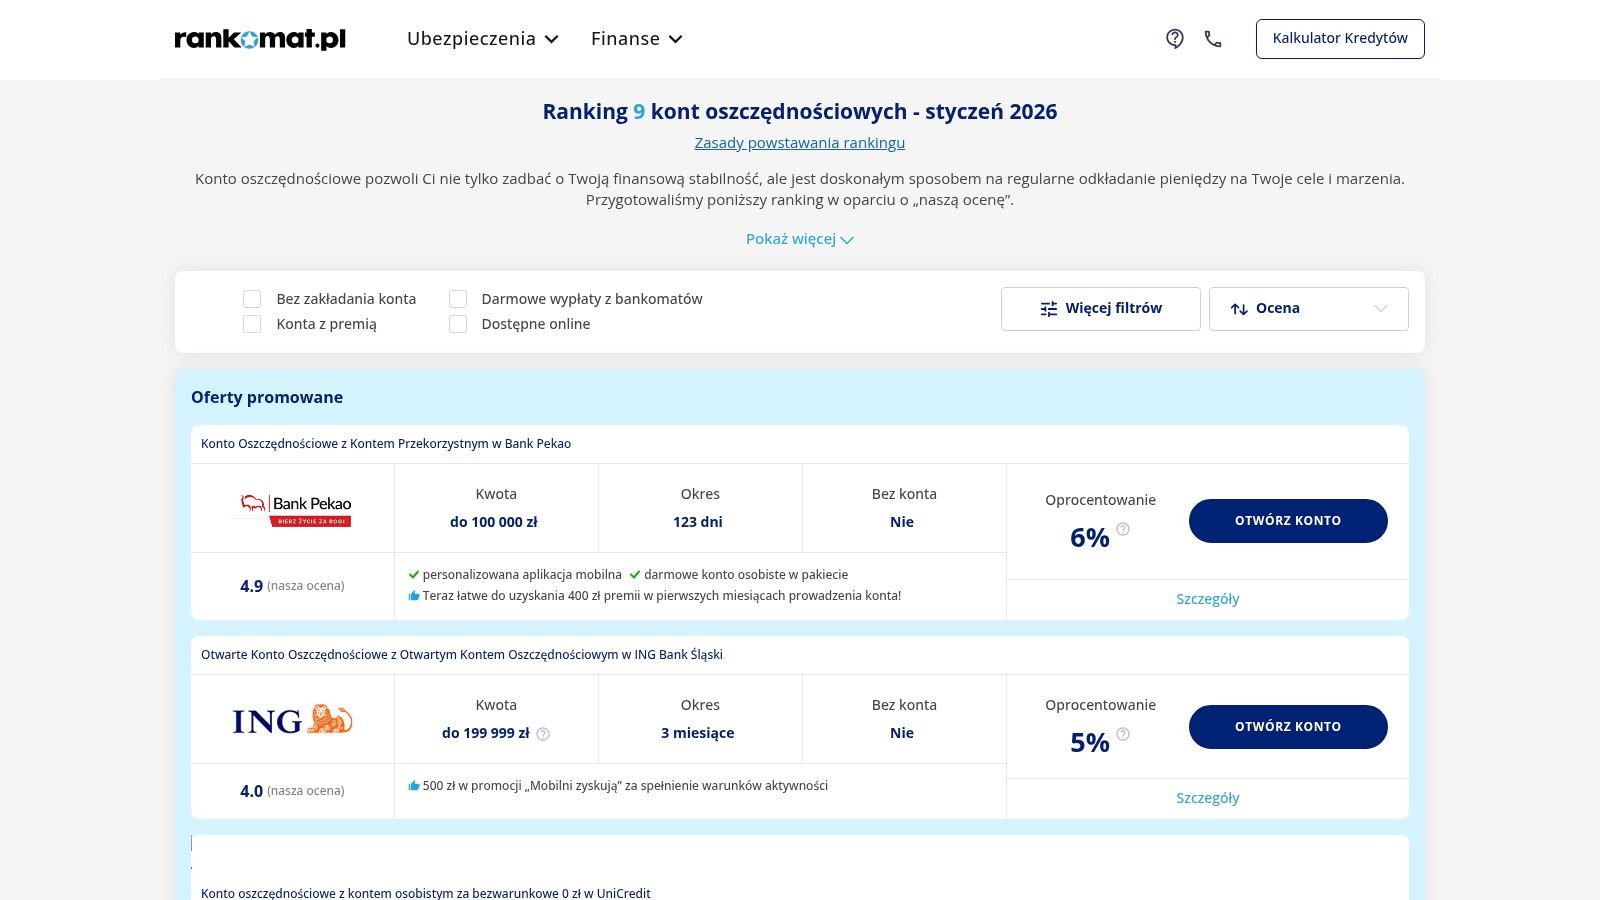Open the Ocena sorting dropdown
The height and width of the screenshot is (900, 1600).
1309,309
